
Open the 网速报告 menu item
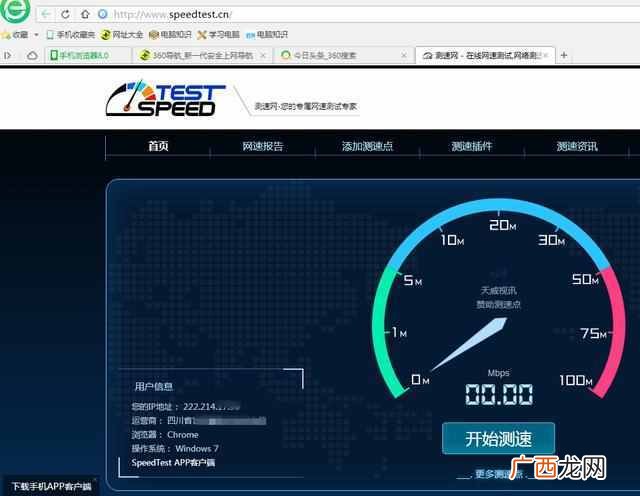tap(263, 146)
